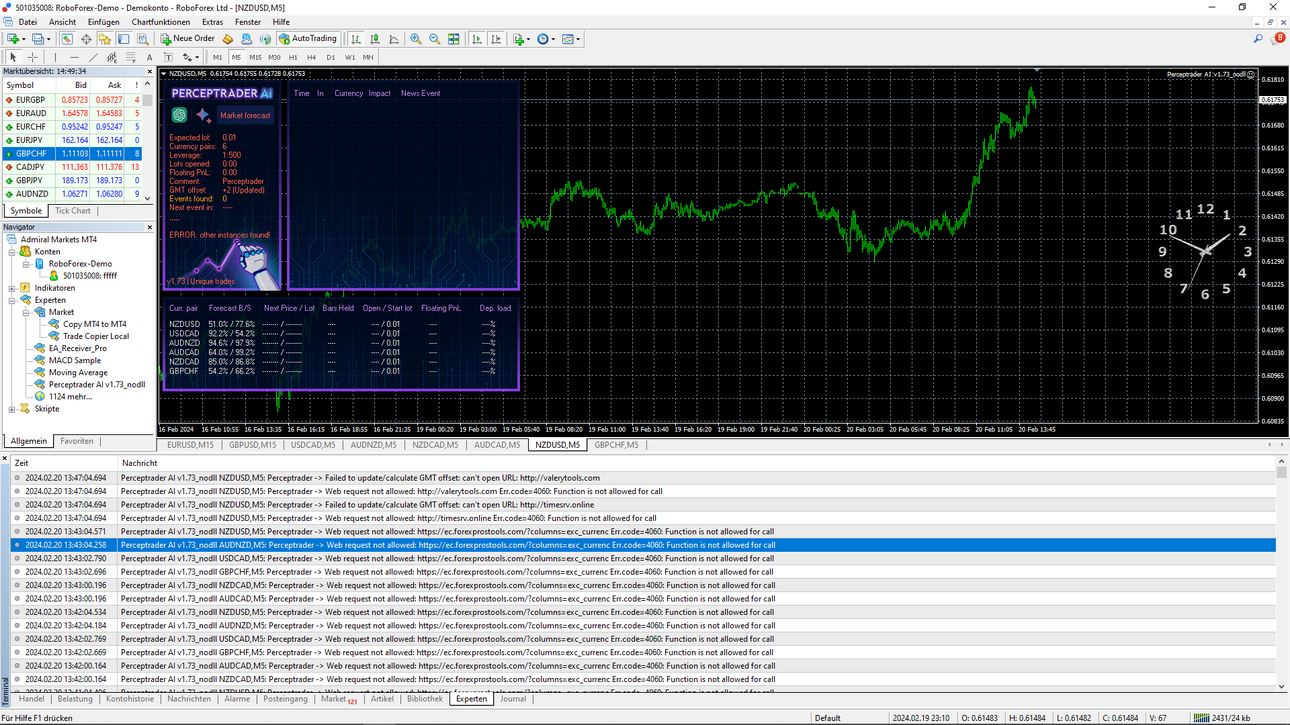Select the crosshair cursor tool
This screenshot has width=1290, height=725.
click(x=32, y=57)
